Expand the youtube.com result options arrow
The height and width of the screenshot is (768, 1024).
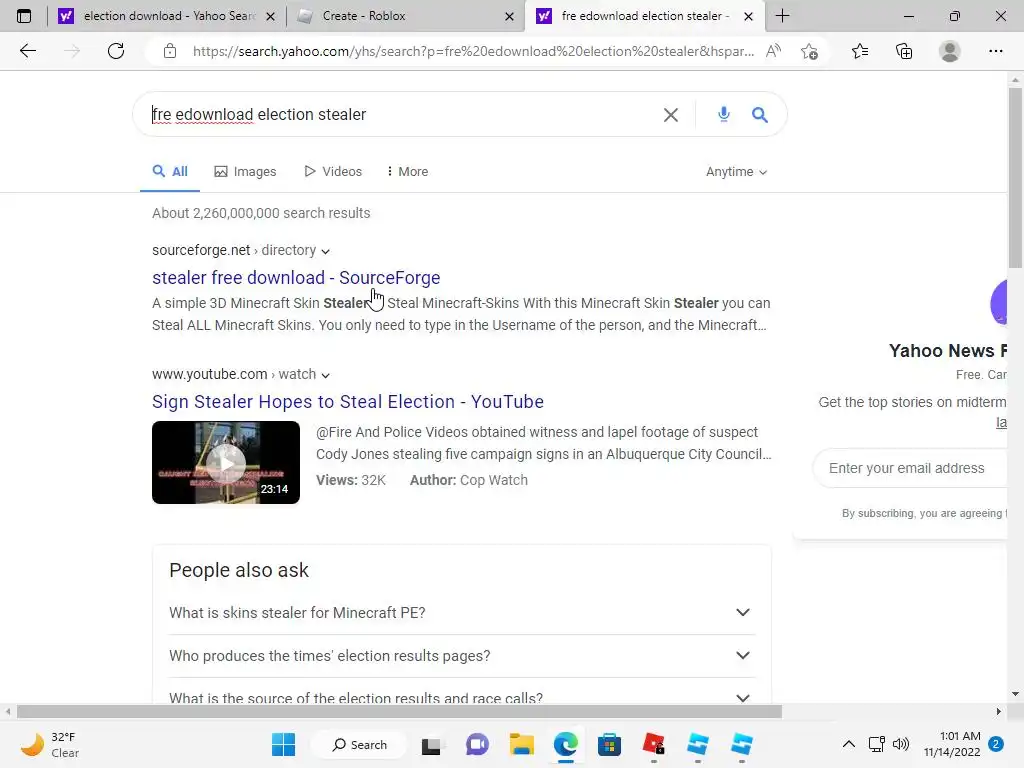326,376
